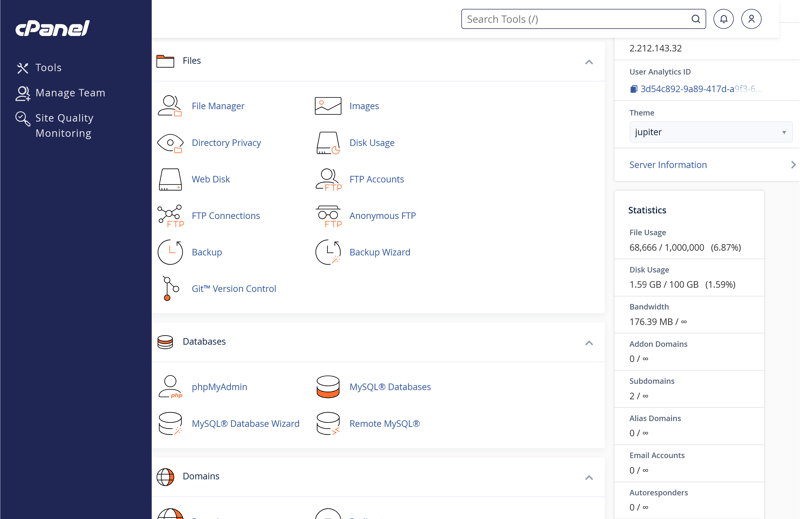Open the Git Version Control link
This screenshot has height=519, width=800.
pos(234,289)
